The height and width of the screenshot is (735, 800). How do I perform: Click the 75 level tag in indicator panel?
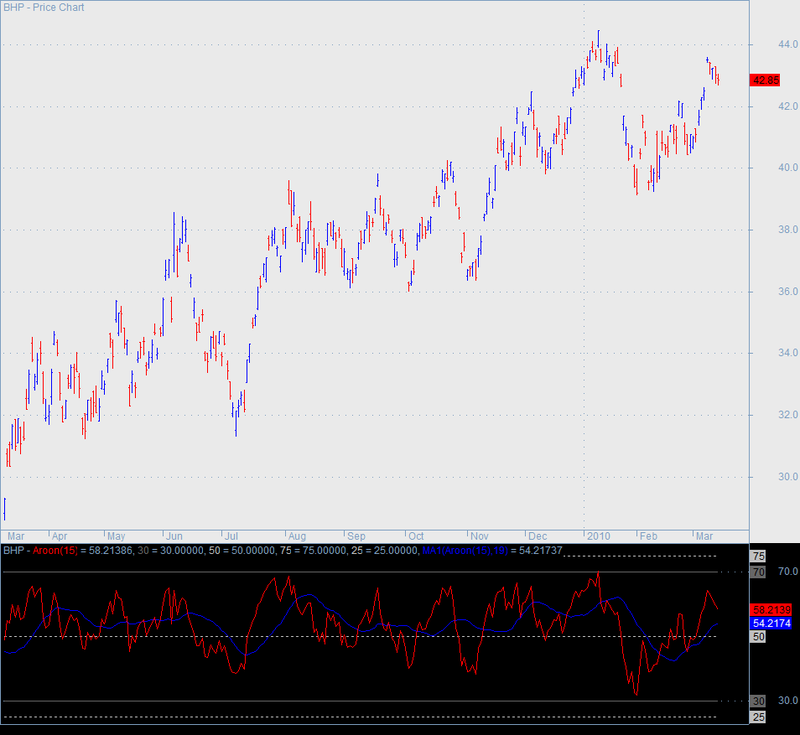(x=759, y=556)
